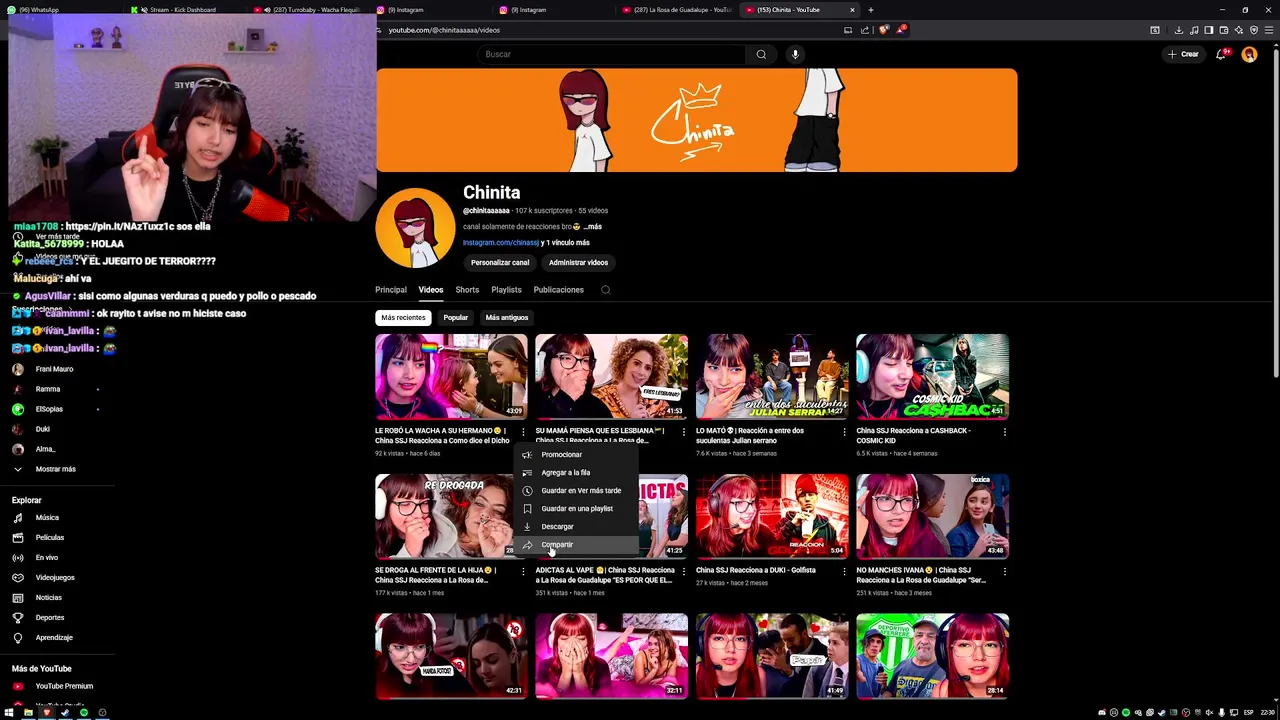Open the browser downloads icon

click(x=1179, y=30)
